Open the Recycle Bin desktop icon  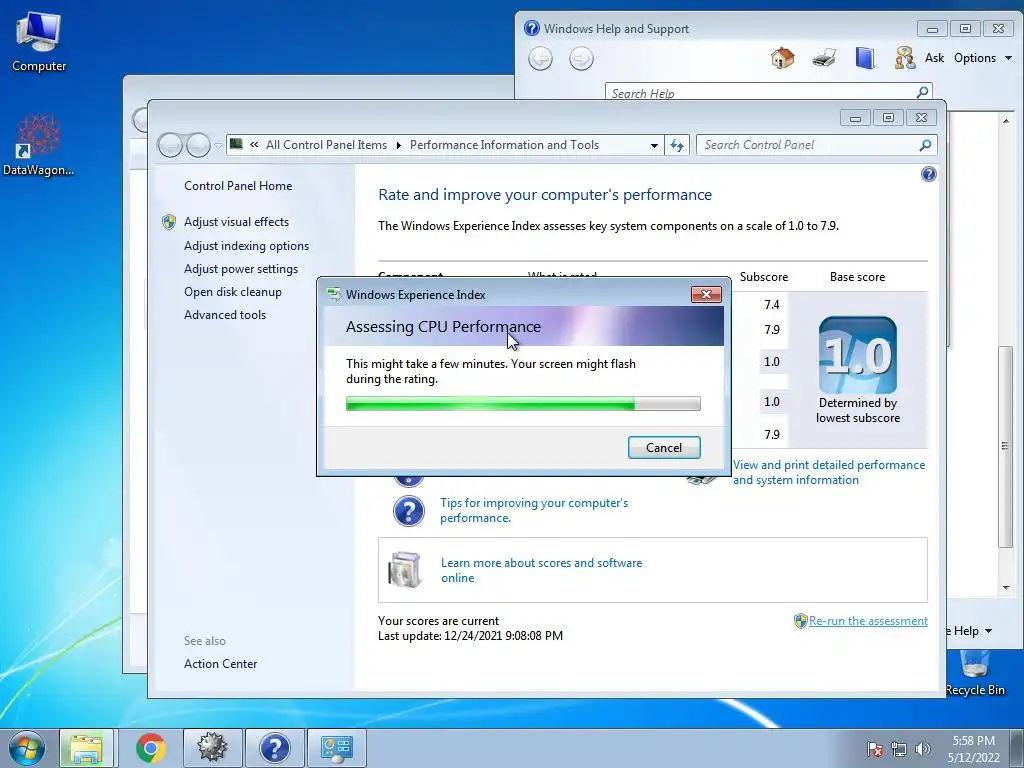(x=974, y=673)
